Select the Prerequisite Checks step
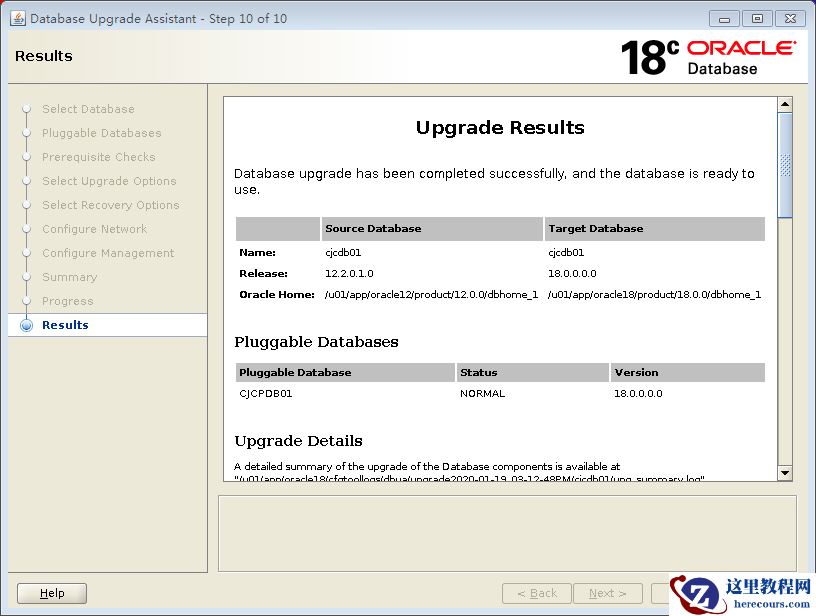The height and width of the screenshot is (616, 816). pyautogui.click(x=98, y=157)
